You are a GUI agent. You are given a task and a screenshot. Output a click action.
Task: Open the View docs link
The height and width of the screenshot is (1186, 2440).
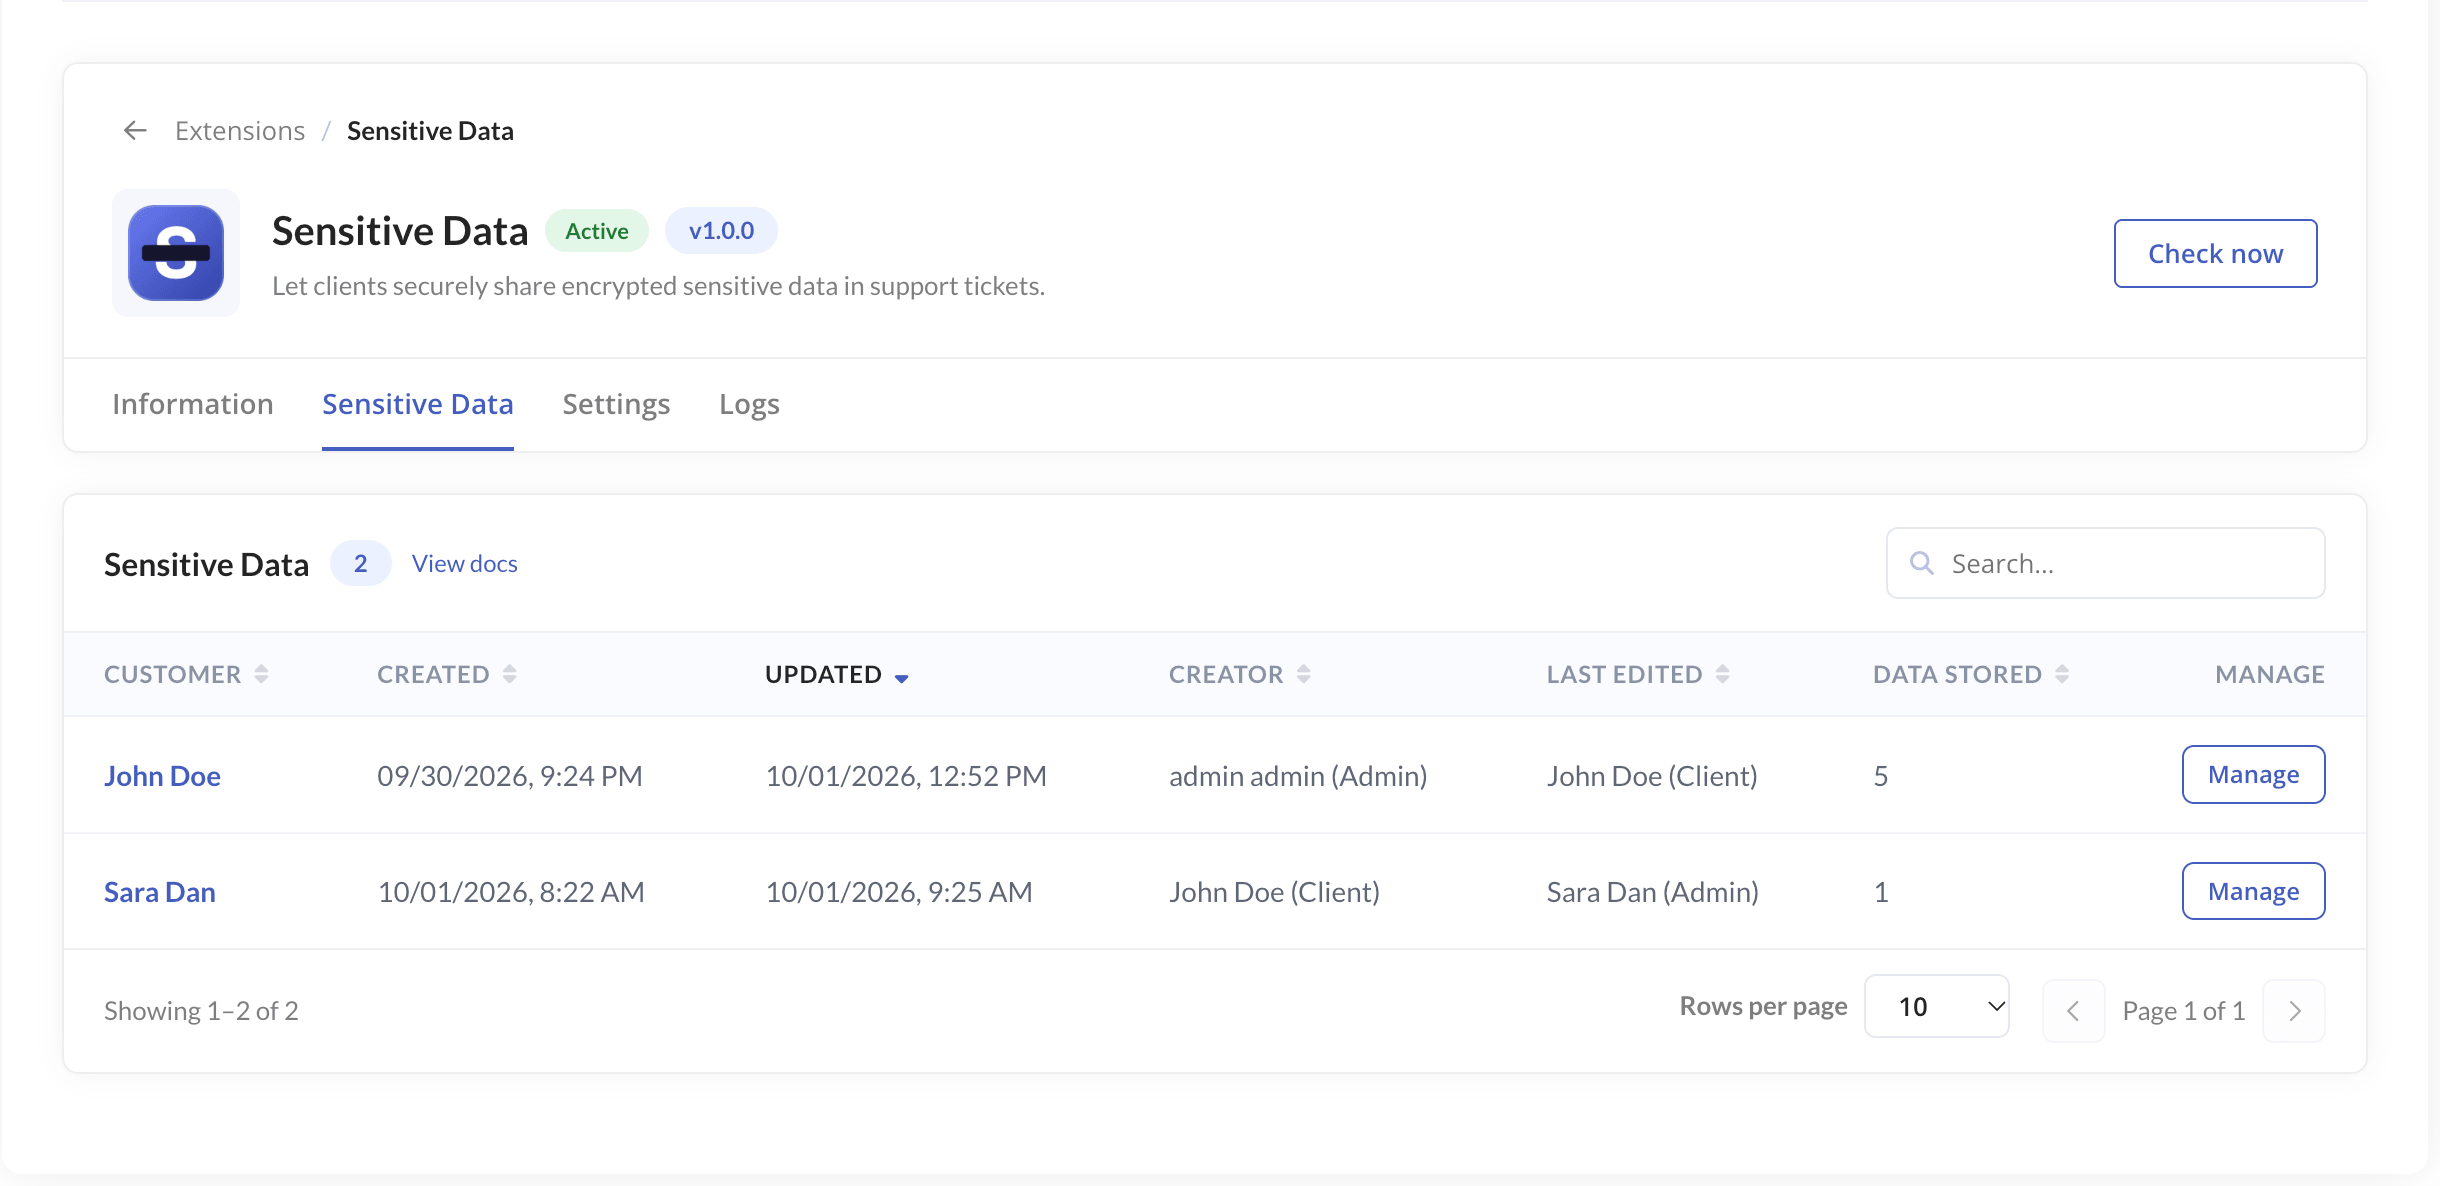[465, 564]
